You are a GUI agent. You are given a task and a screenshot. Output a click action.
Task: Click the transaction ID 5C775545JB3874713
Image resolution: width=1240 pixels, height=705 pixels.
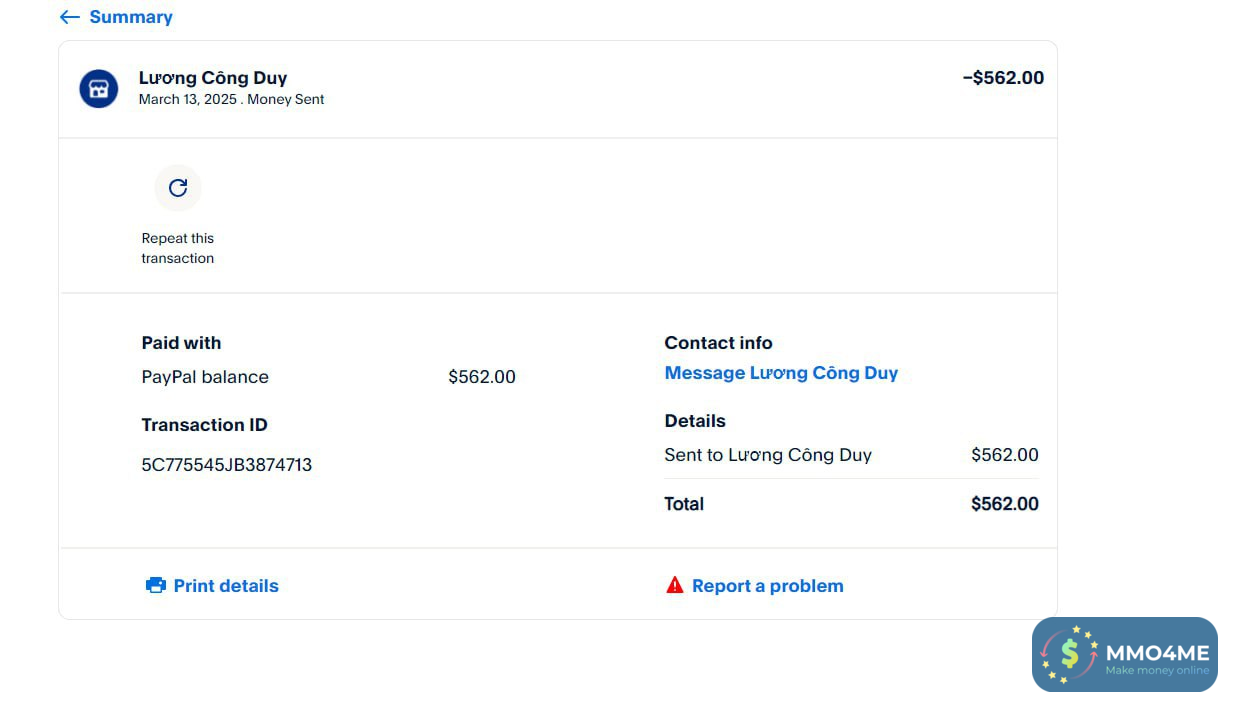coord(227,465)
